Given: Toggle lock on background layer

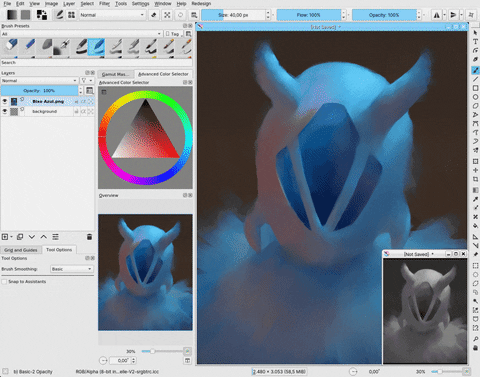Looking at the screenshot, I should 76,111.
